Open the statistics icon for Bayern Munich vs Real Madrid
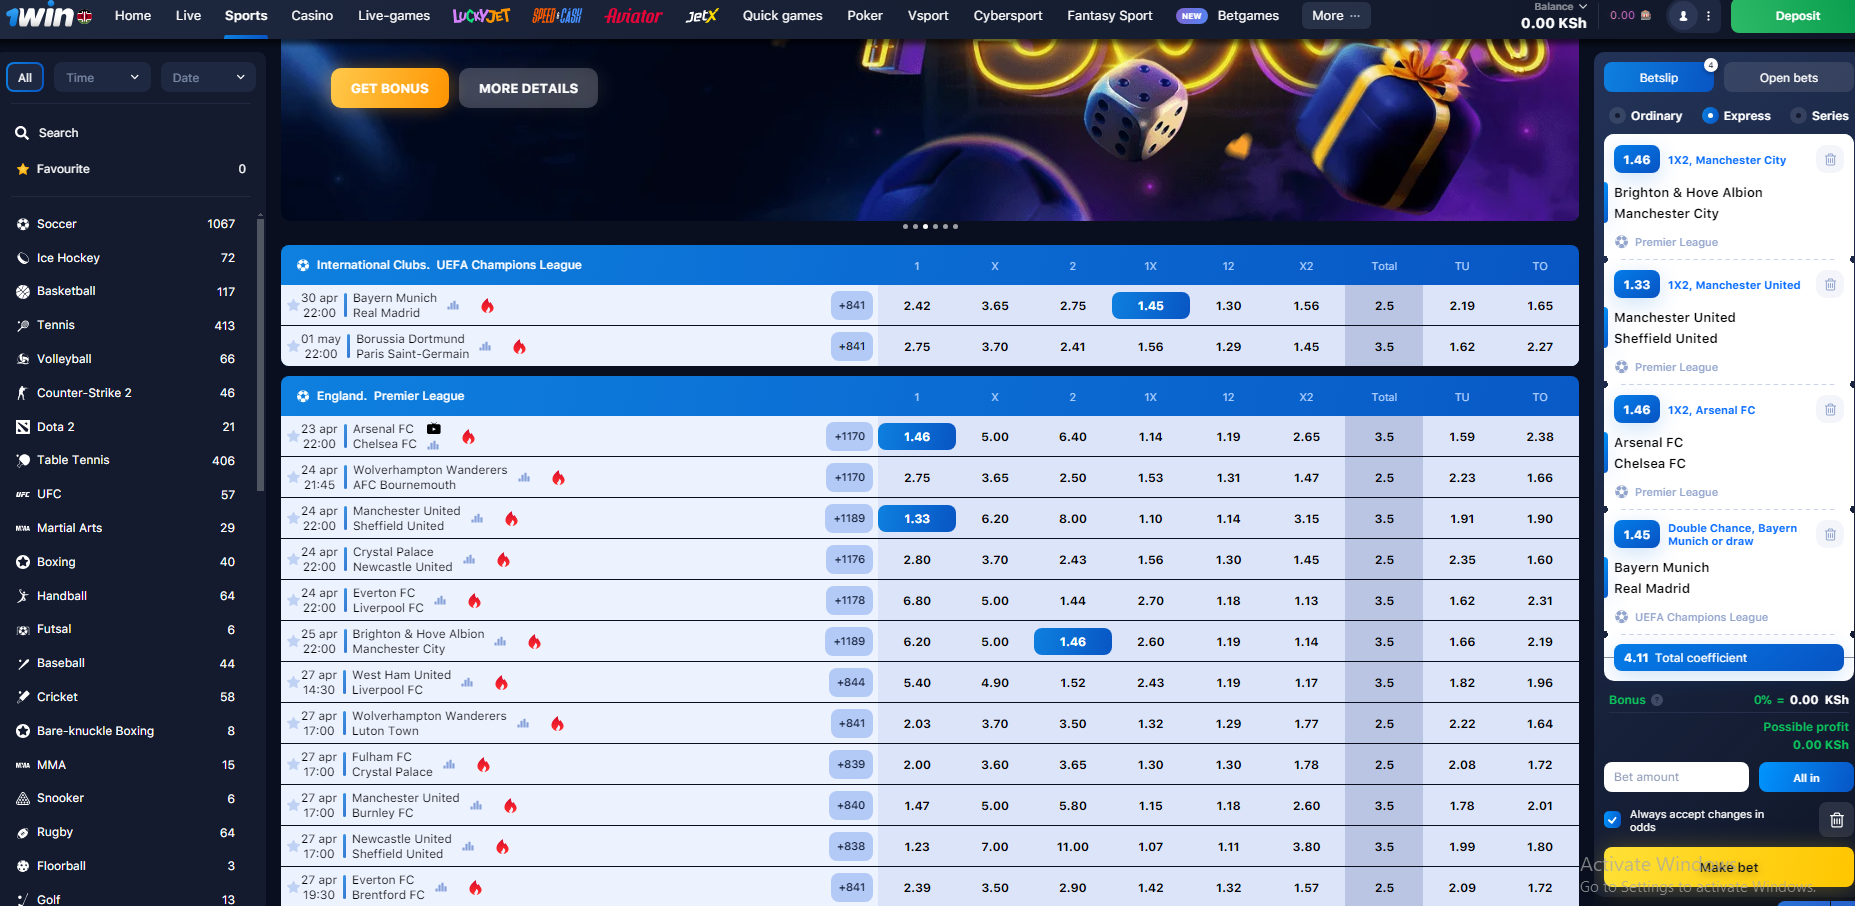 [453, 306]
